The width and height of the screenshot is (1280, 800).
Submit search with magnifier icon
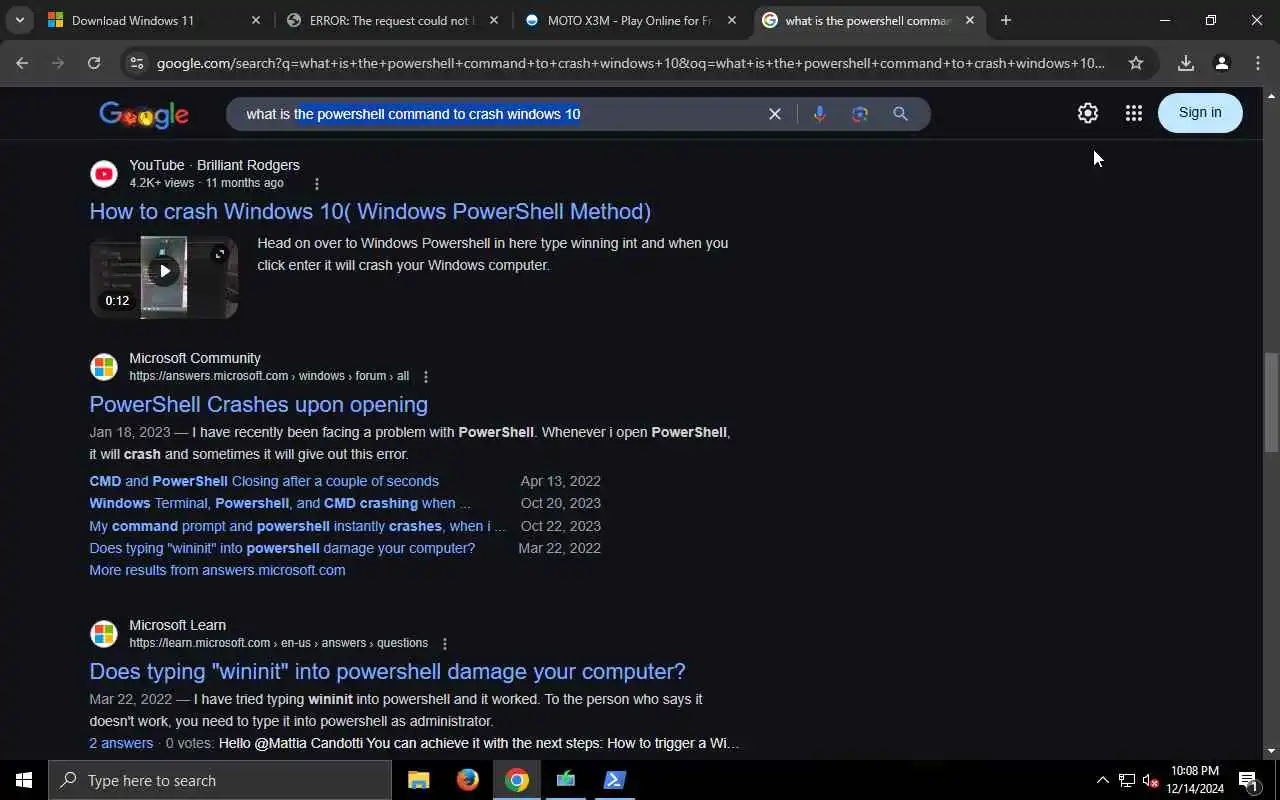(901, 114)
